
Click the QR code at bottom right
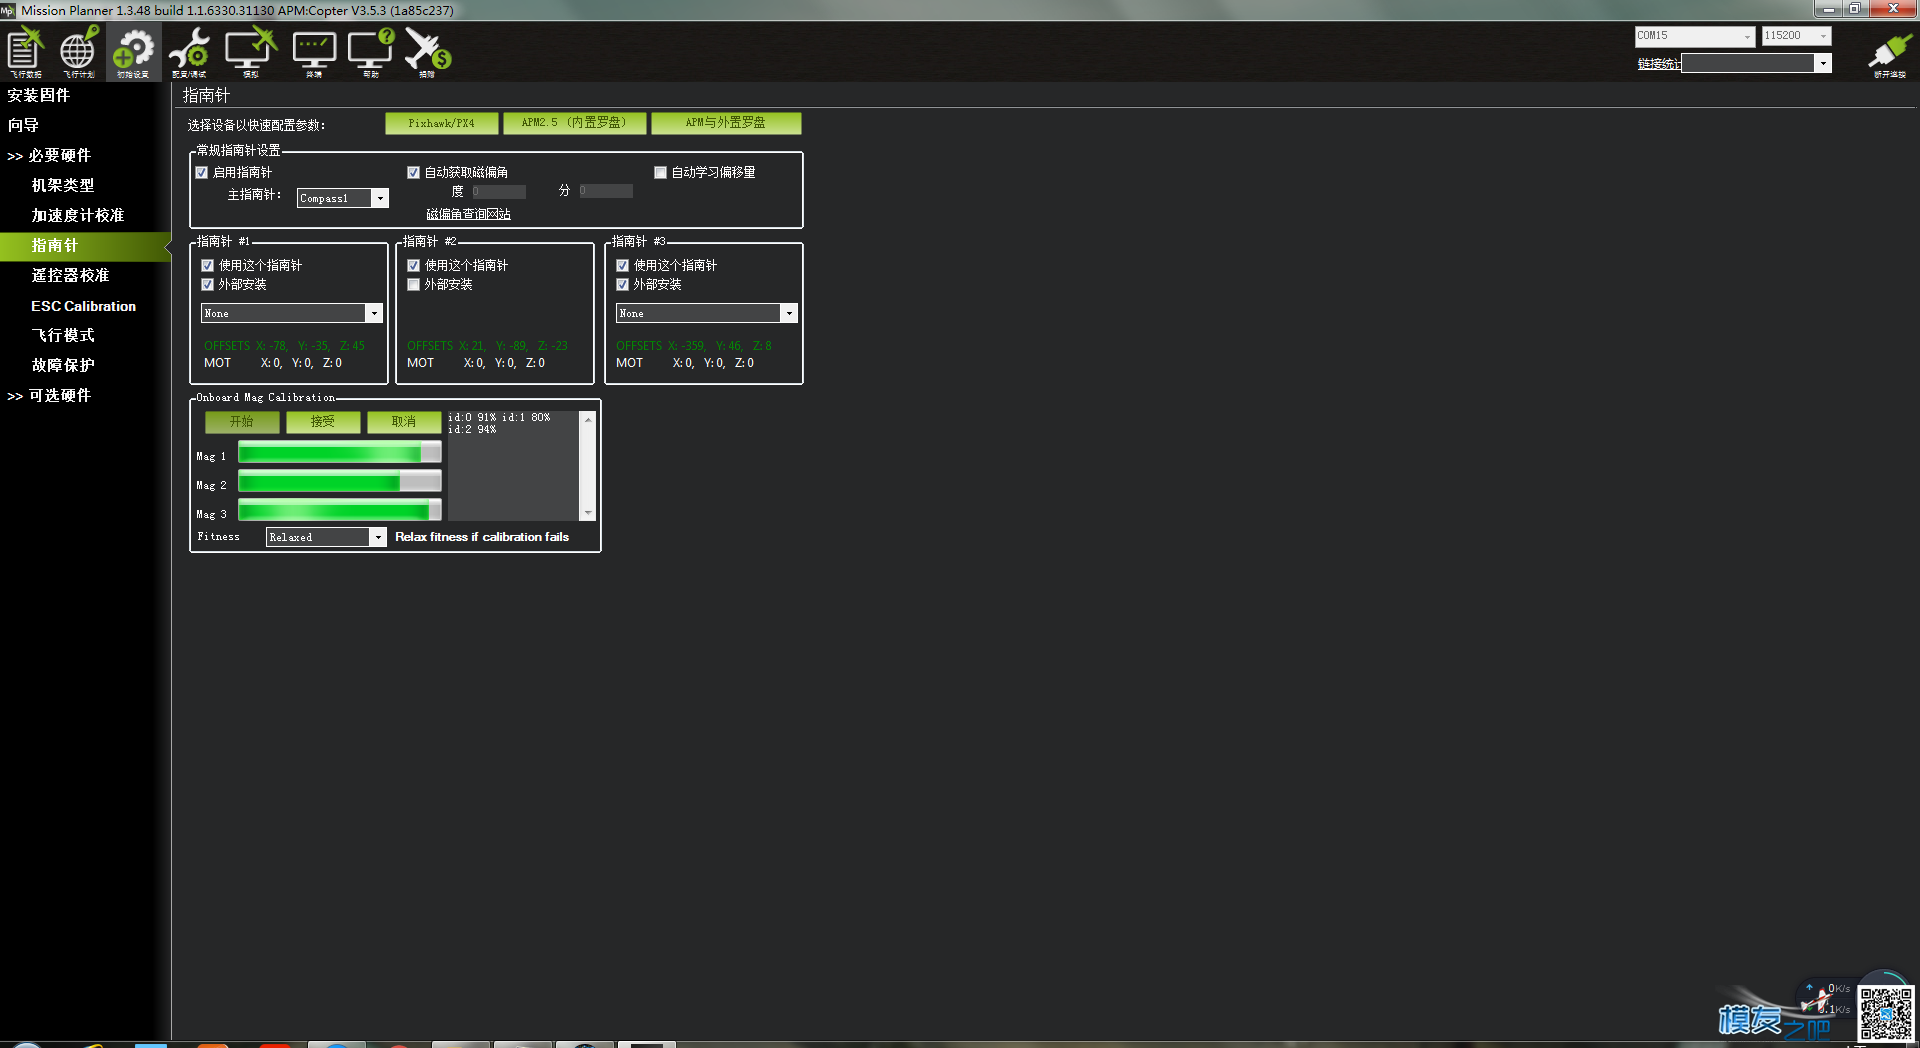point(1886,1014)
